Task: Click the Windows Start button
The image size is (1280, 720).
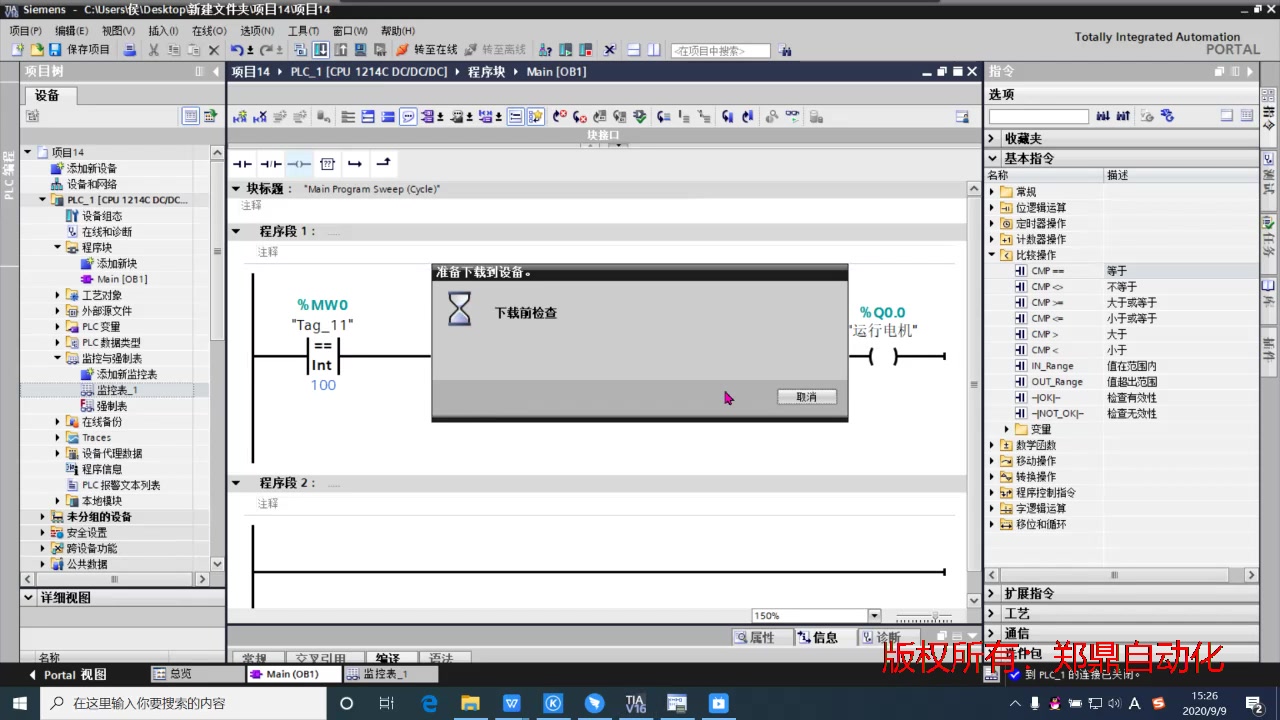Action: point(19,703)
